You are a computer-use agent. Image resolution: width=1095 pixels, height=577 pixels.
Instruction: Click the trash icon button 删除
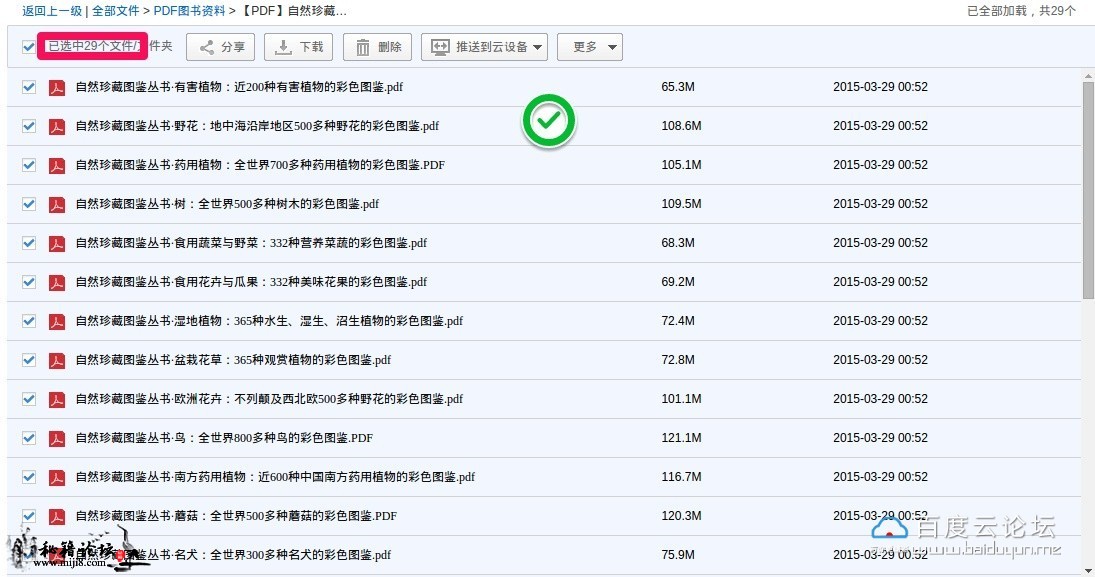pos(377,47)
